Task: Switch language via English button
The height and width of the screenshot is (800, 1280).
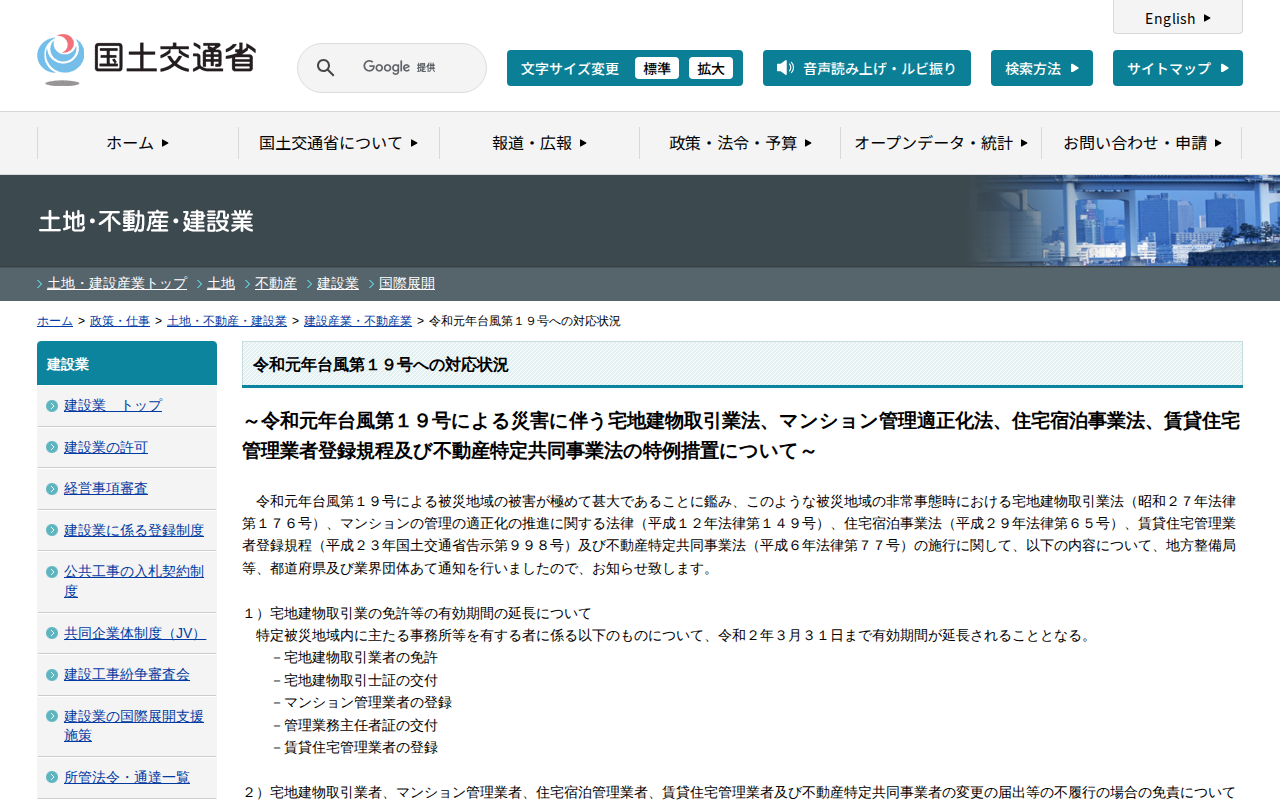Action: (x=1178, y=18)
